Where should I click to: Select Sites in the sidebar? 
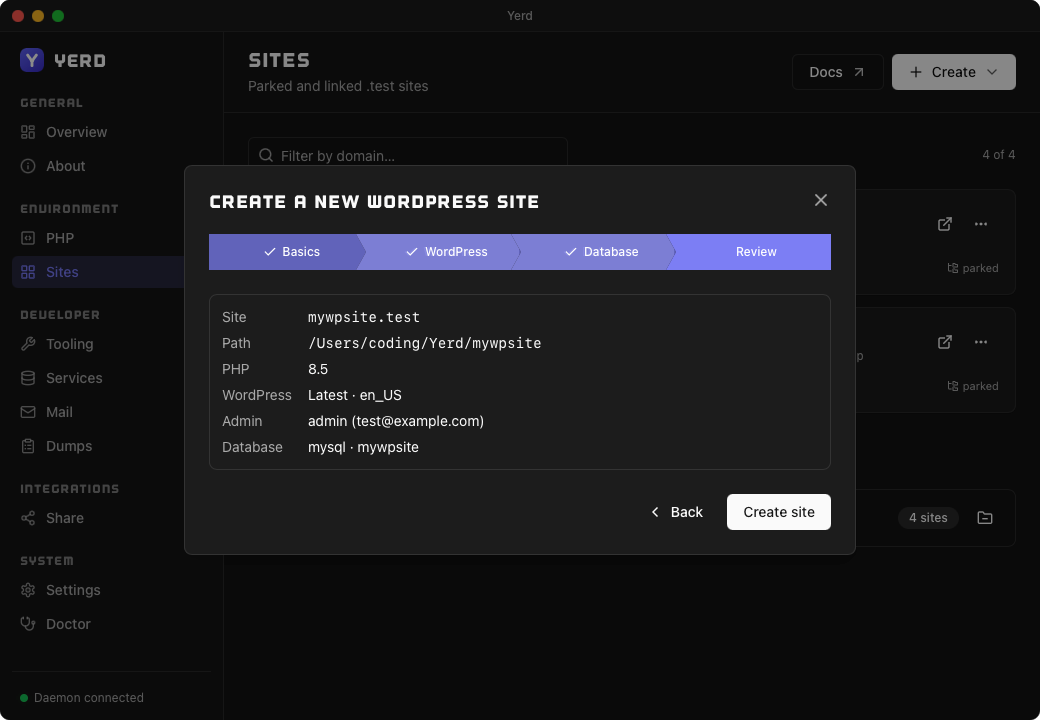coord(98,272)
